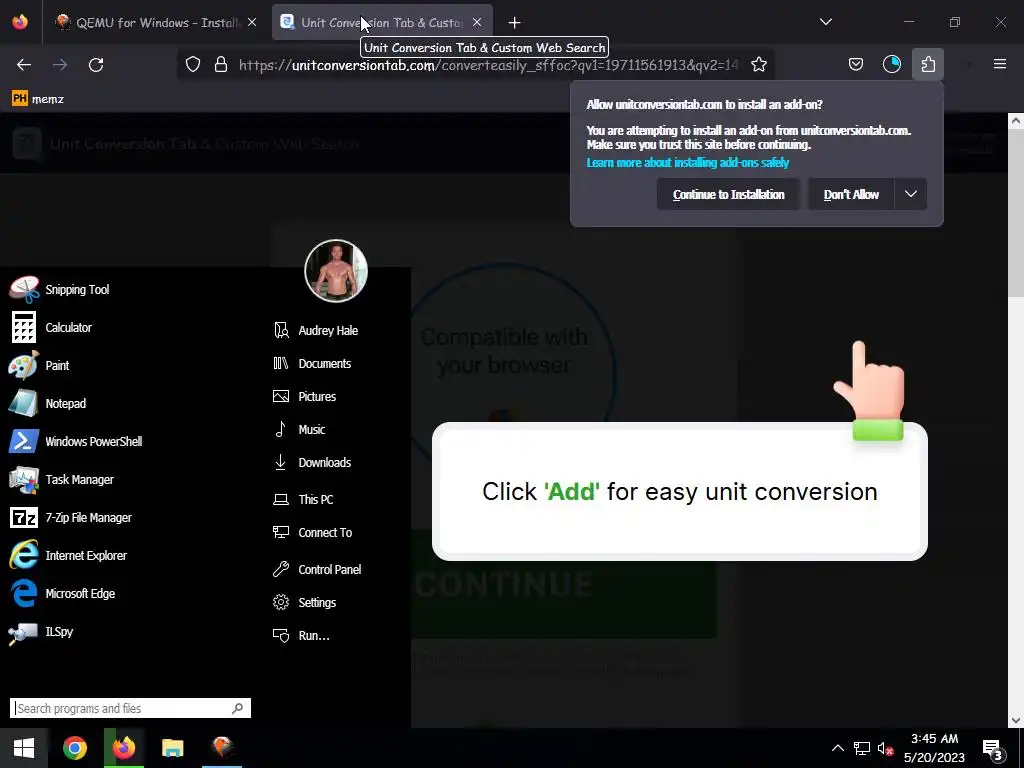Bookmark this page with the star
This screenshot has width=1024, height=768.
coord(759,65)
